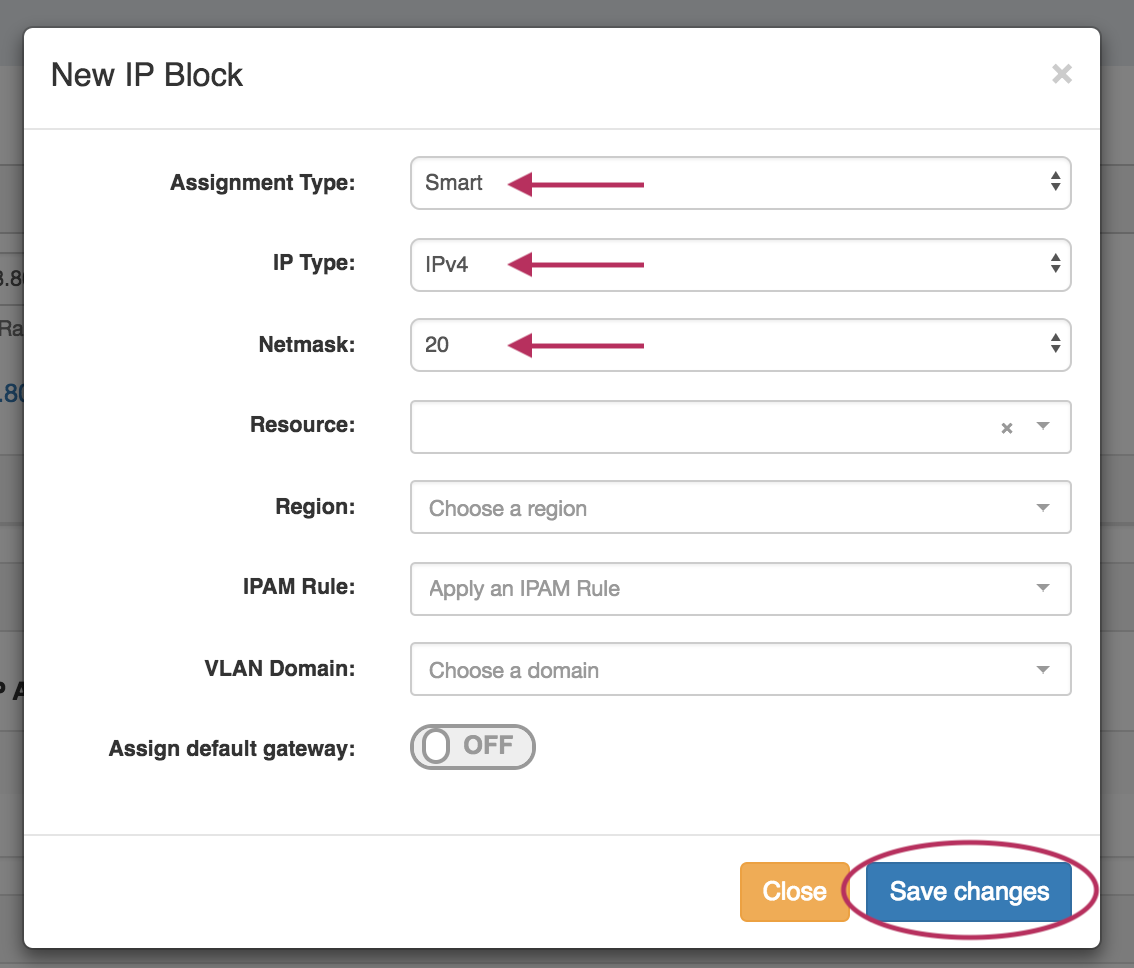
Task: Click the Save changes button
Action: click(969, 891)
